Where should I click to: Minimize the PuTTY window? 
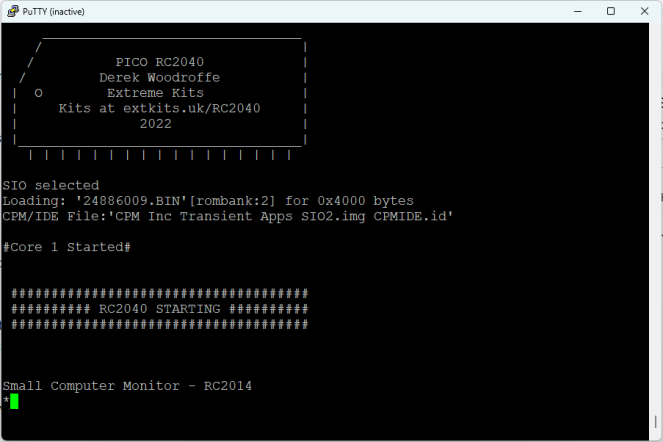click(578, 11)
